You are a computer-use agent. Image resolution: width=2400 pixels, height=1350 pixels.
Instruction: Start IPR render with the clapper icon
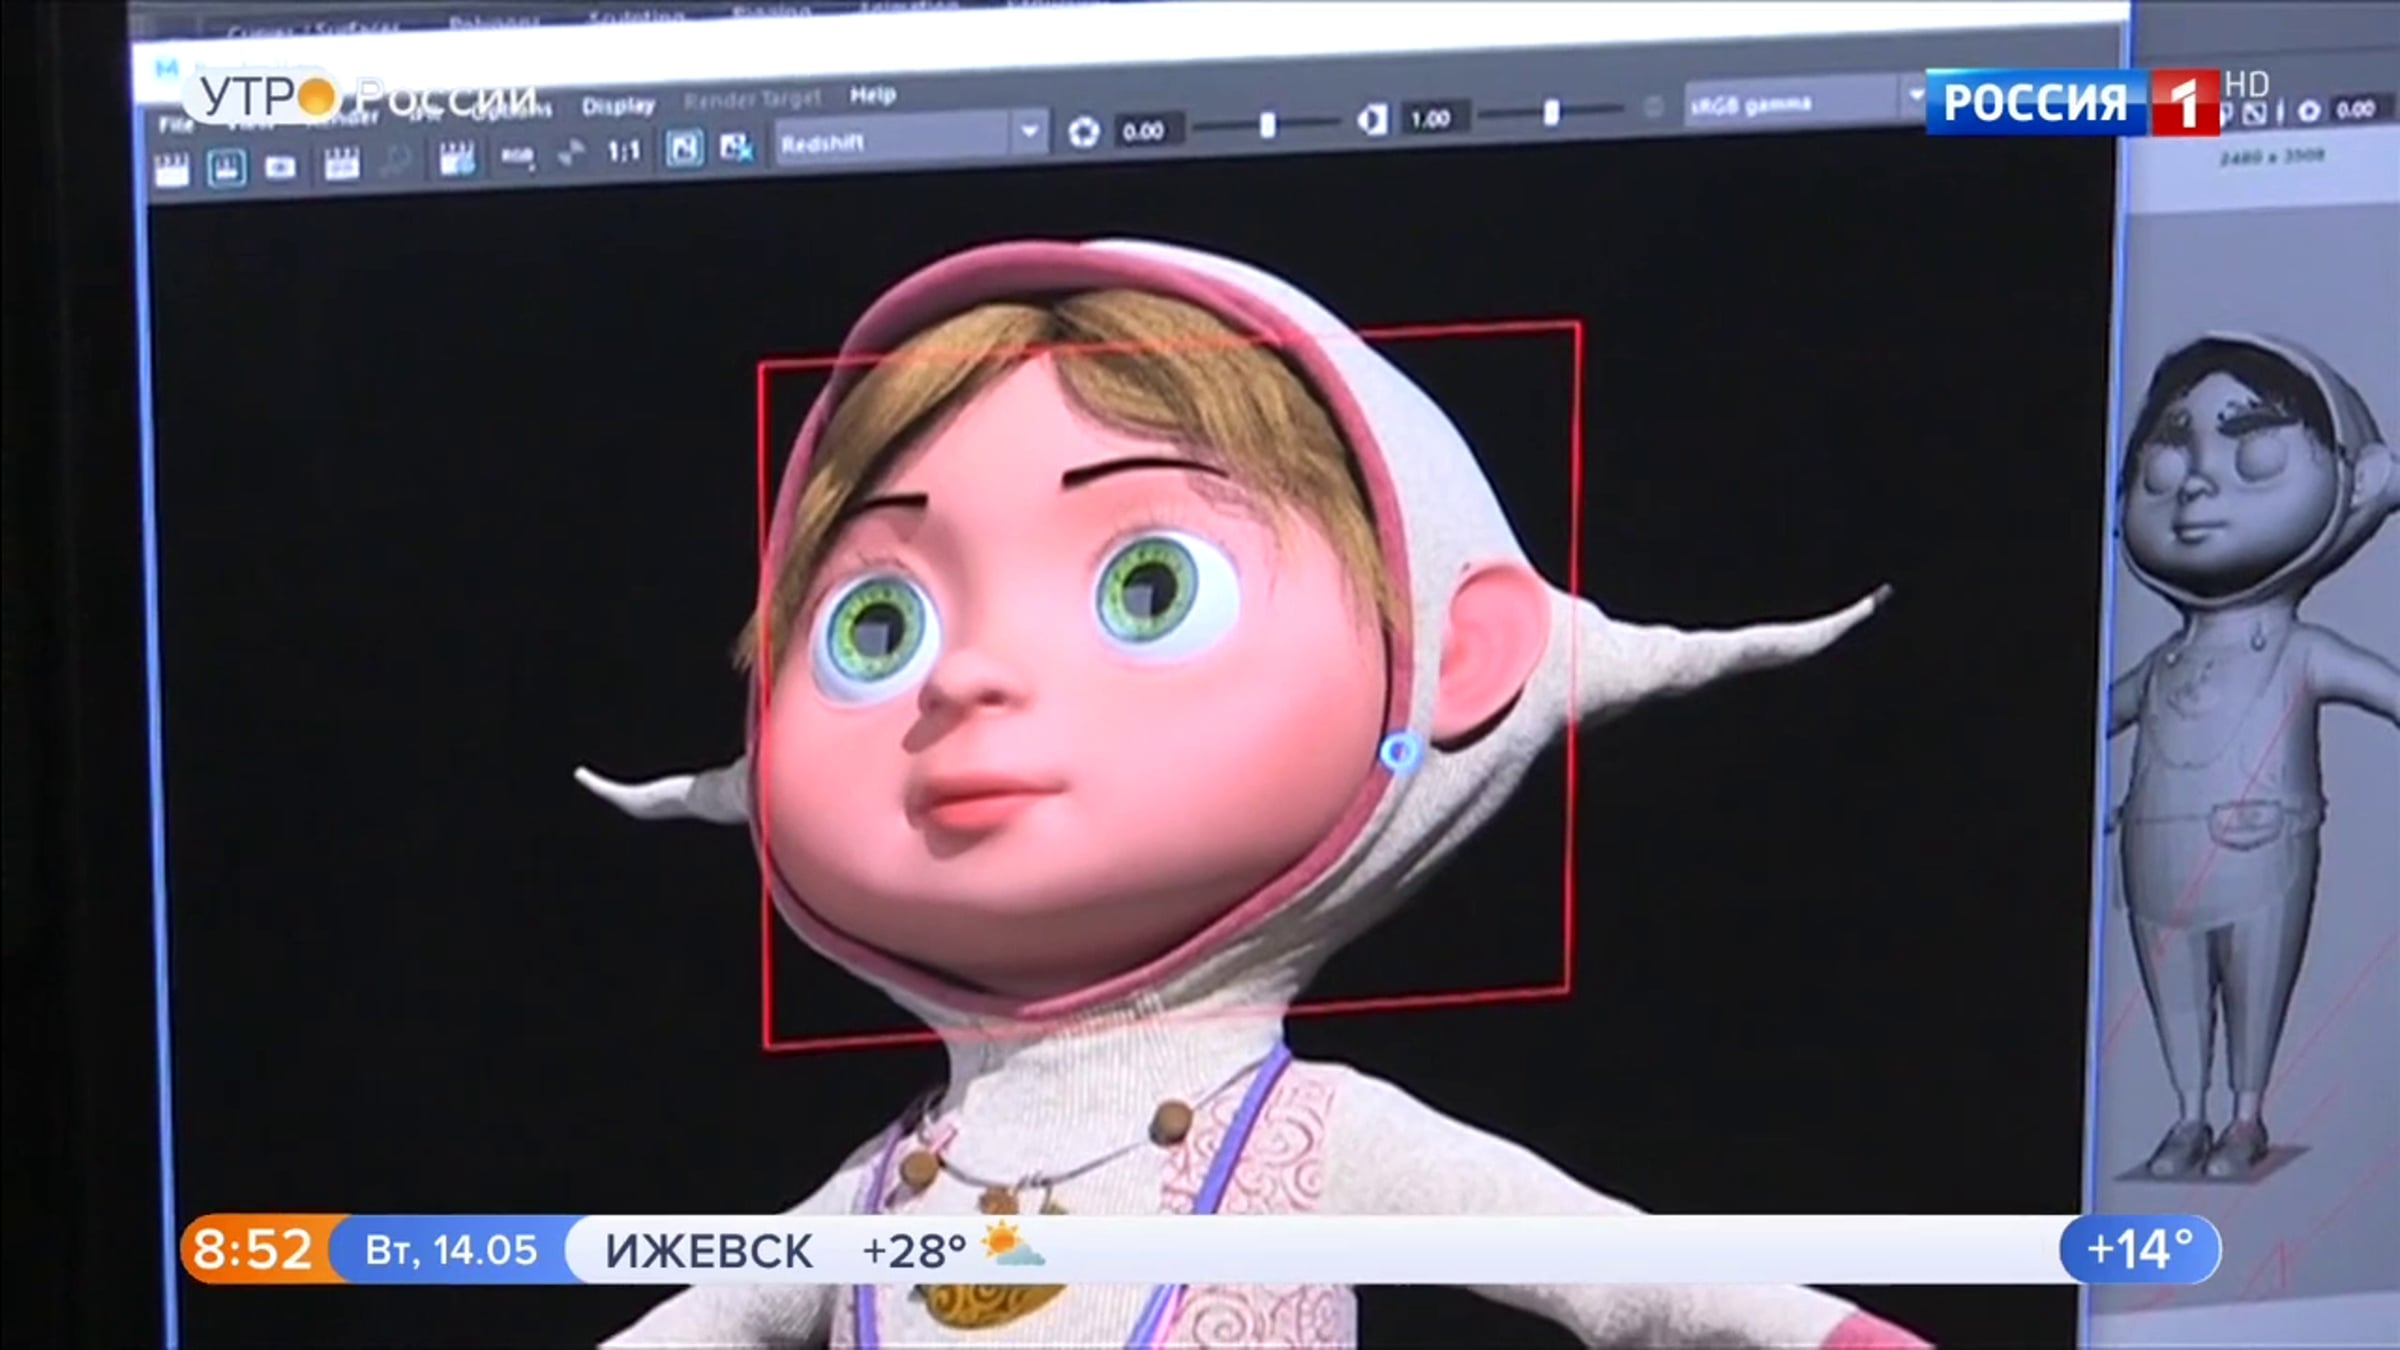click(342, 163)
